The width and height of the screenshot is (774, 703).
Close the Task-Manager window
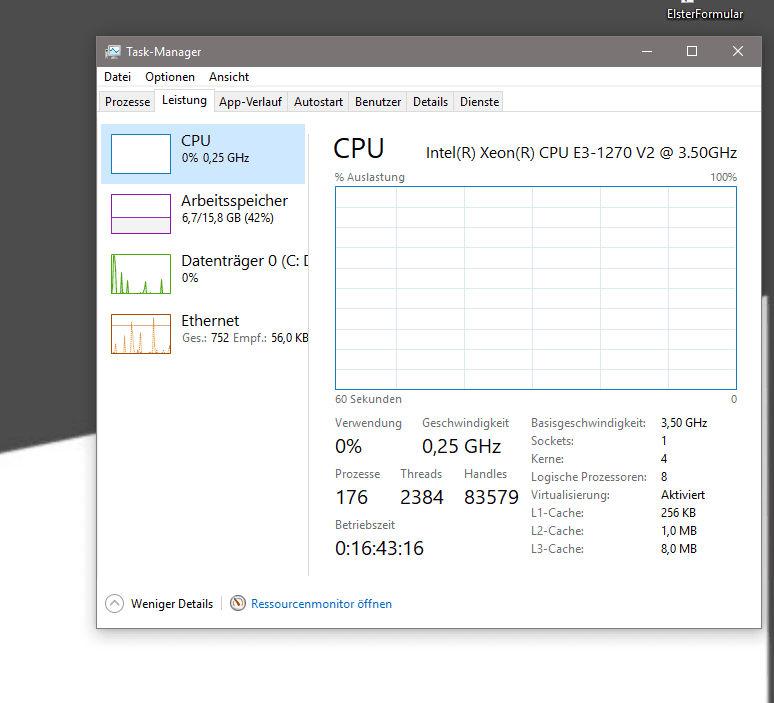click(x=737, y=51)
